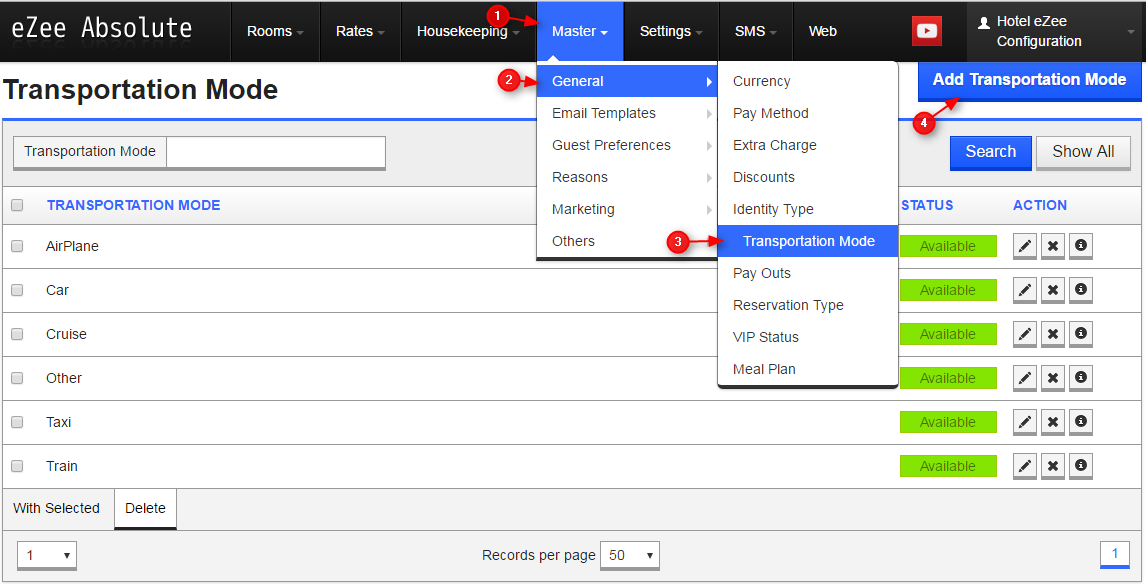Open the Guest Preferences submenu
Viewport: 1146px width, 584px height.
pos(626,145)
